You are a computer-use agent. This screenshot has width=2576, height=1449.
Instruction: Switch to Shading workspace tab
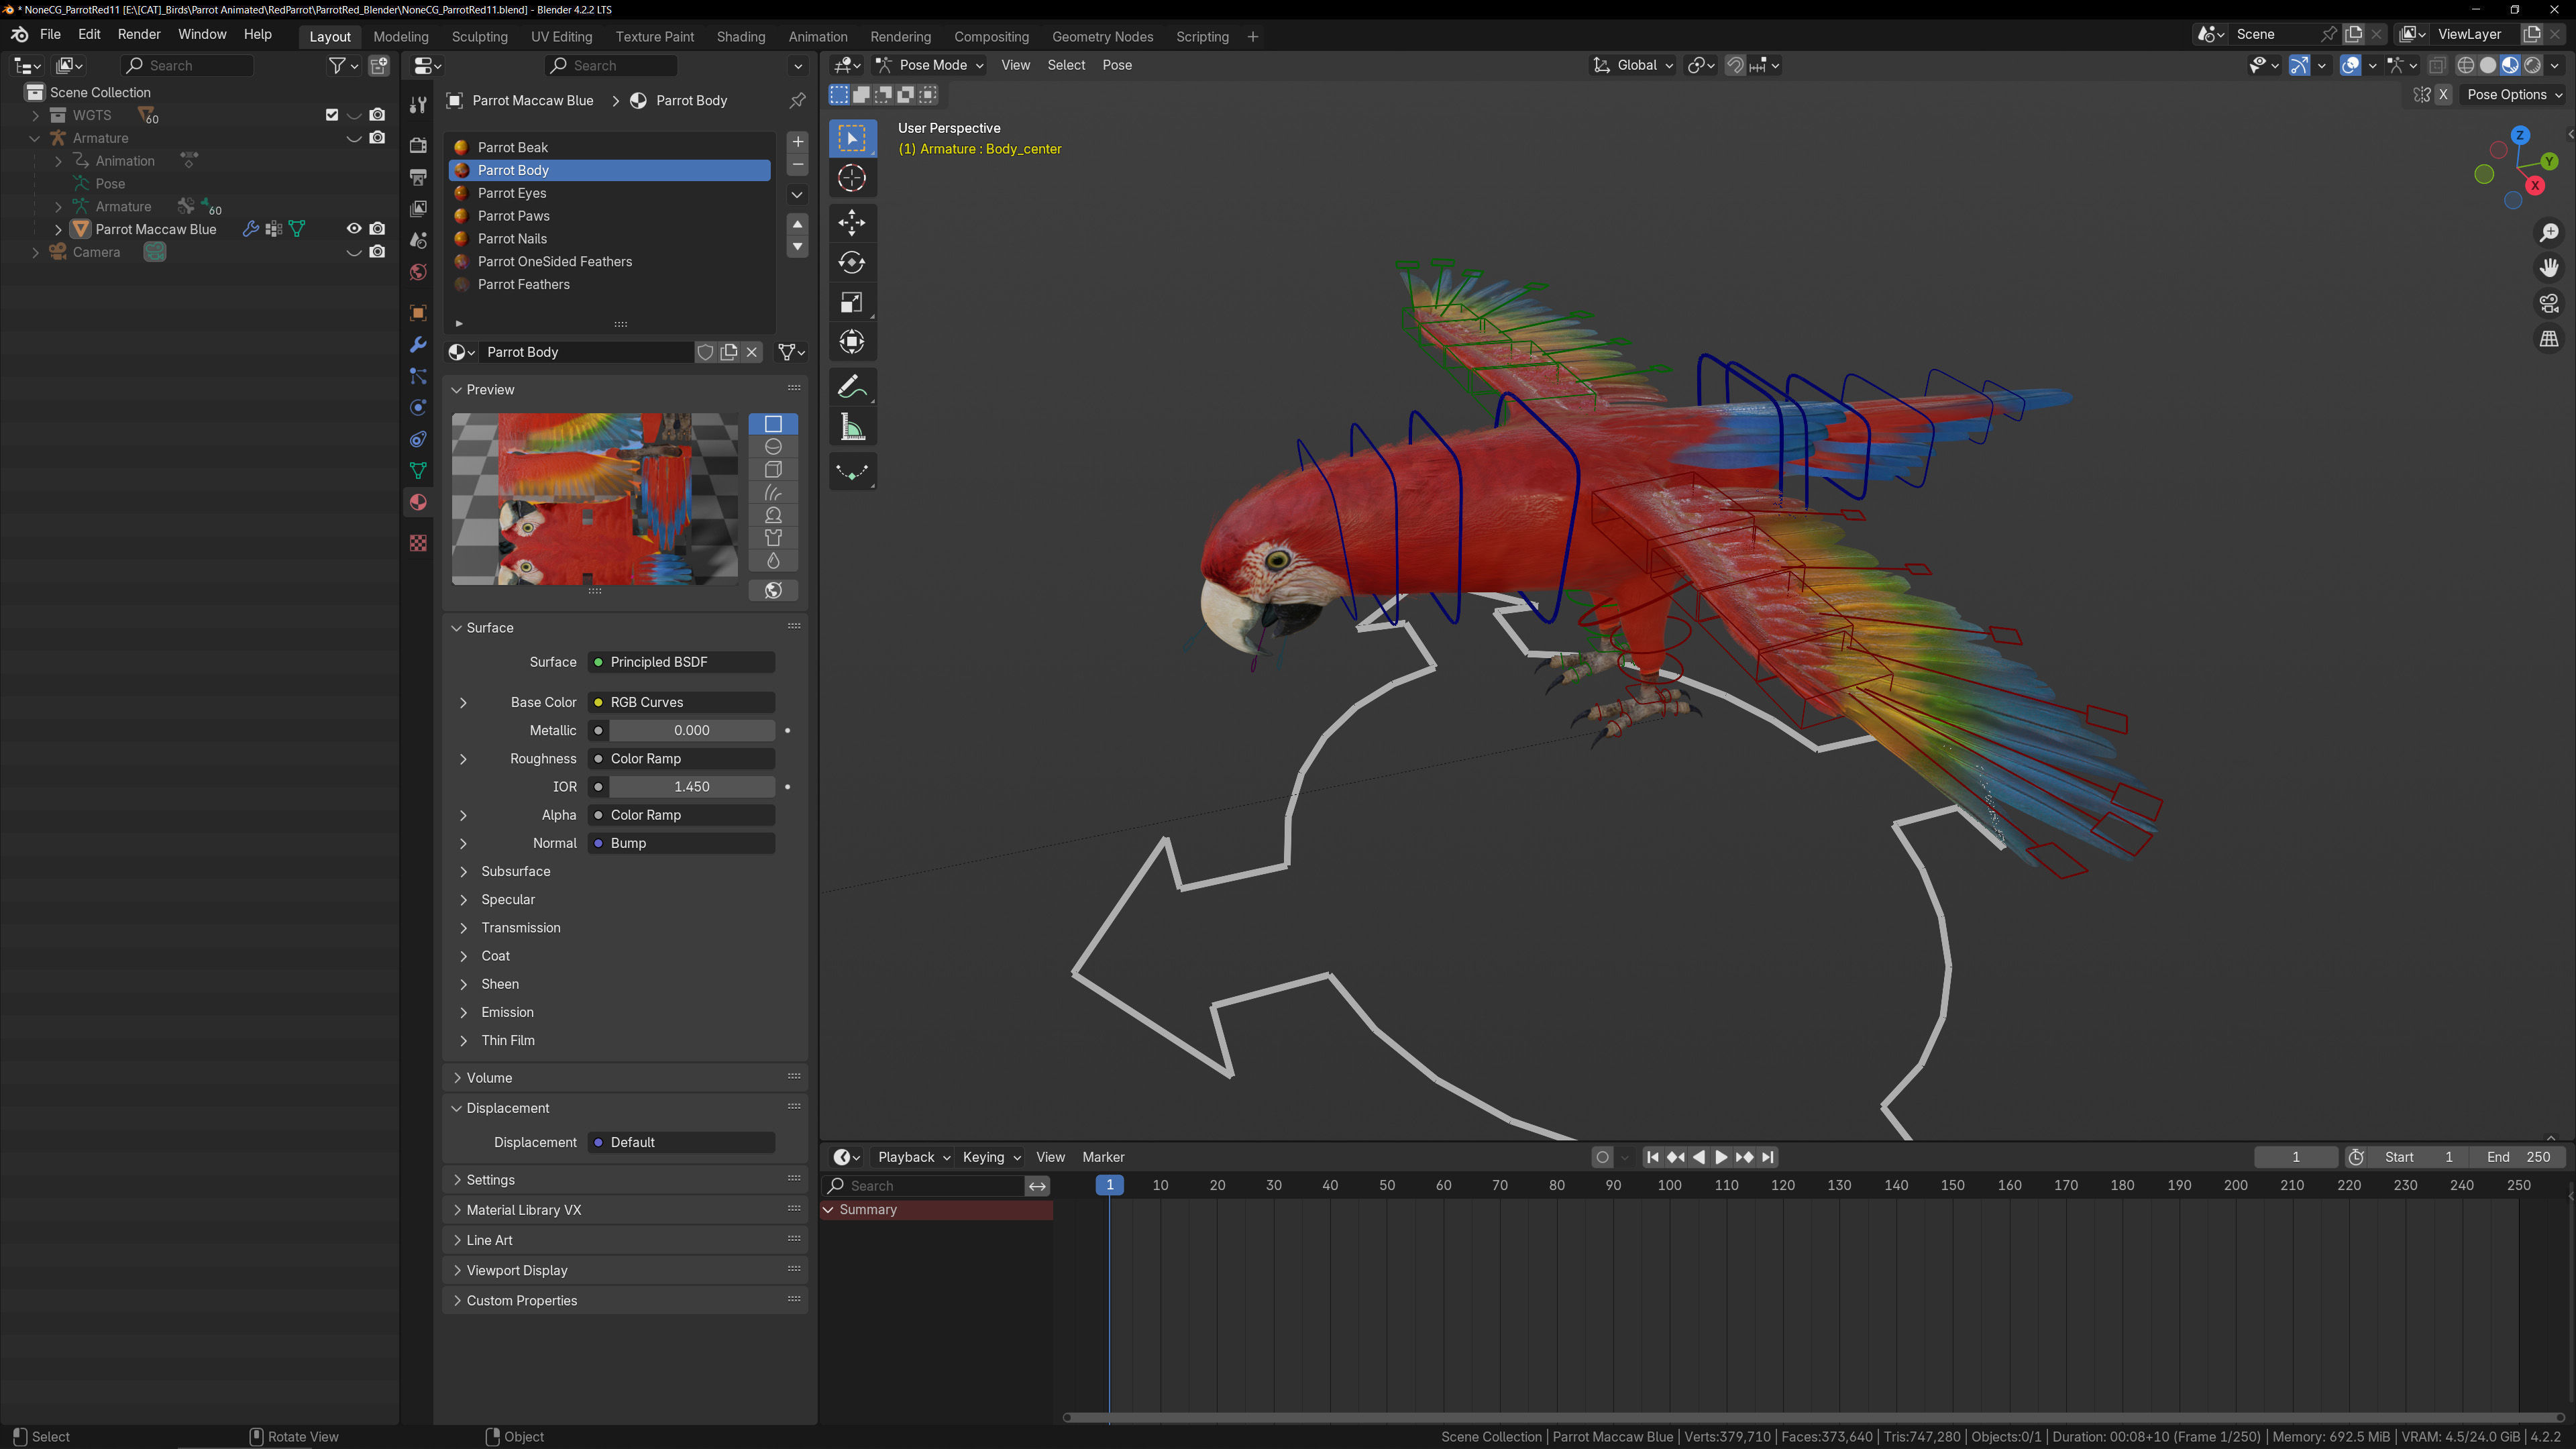point(741,36)
